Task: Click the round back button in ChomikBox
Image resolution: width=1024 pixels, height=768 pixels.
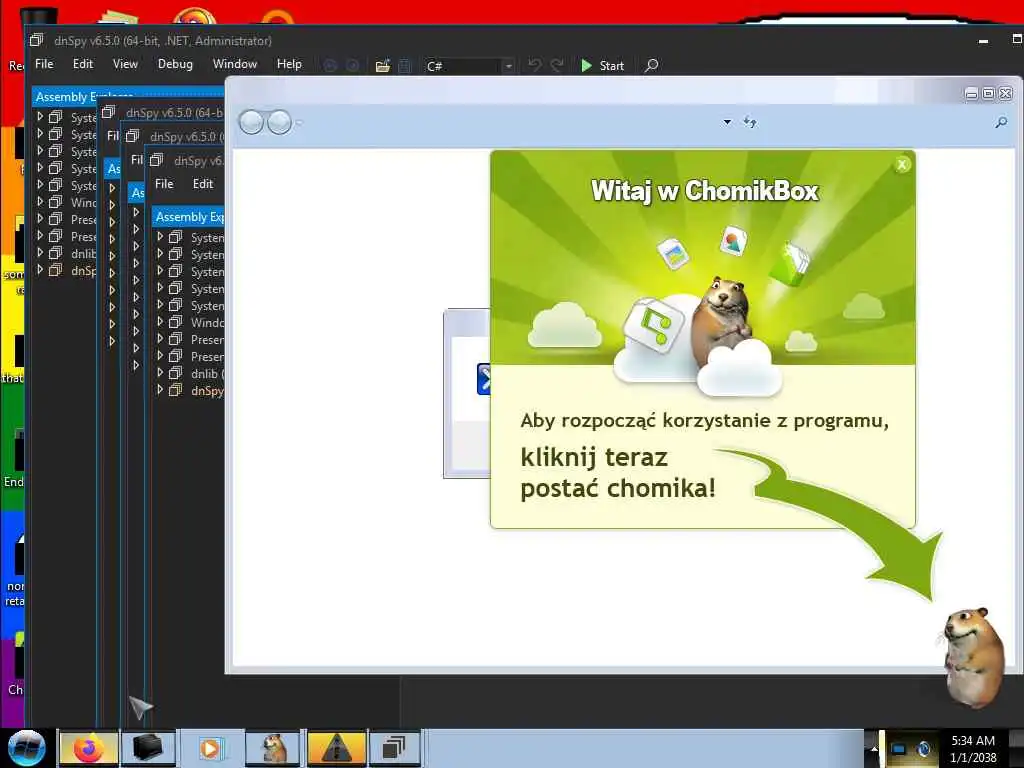Action: pyautogui.click(x=251, y=122)
